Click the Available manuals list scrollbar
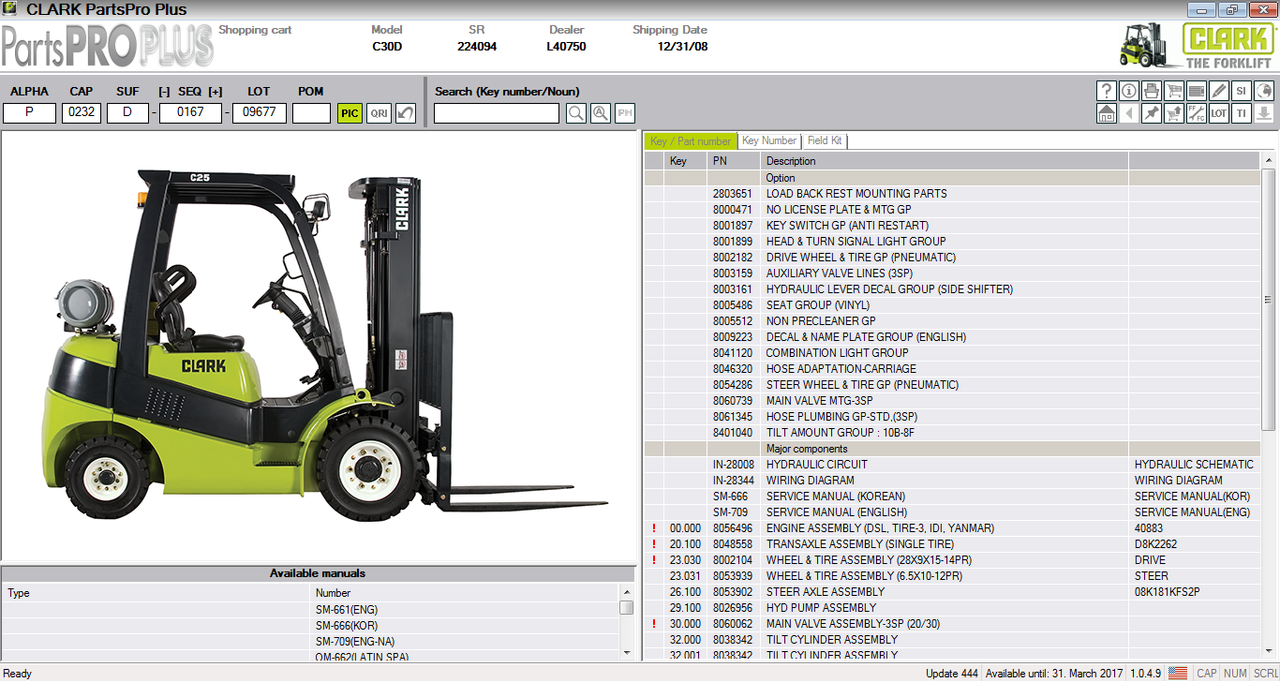This screenshot has width=1280, height=681. coord(626,622)
